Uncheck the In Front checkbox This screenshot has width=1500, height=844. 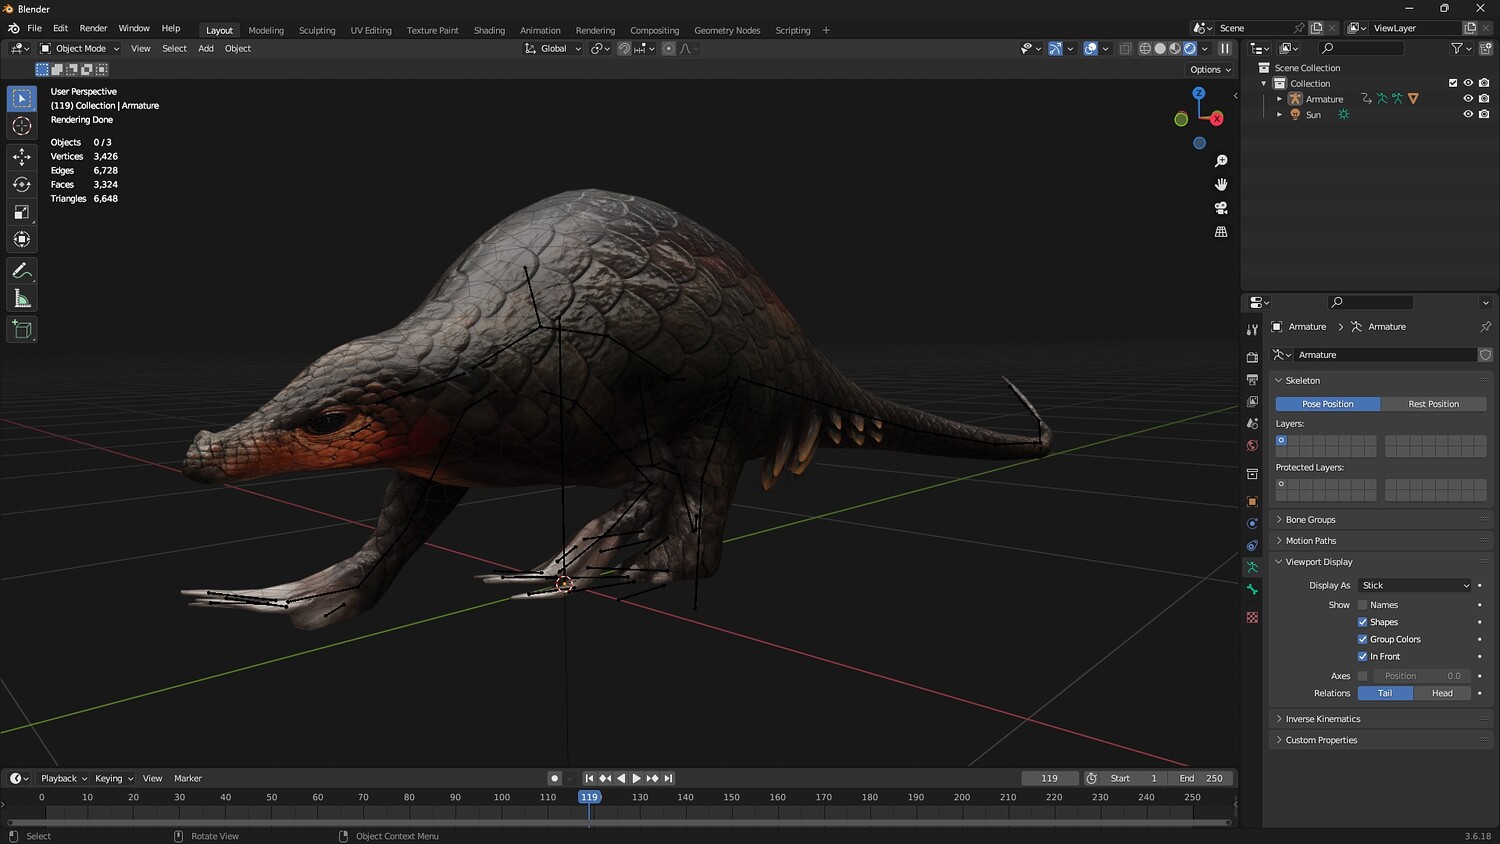pos(1362,657)
